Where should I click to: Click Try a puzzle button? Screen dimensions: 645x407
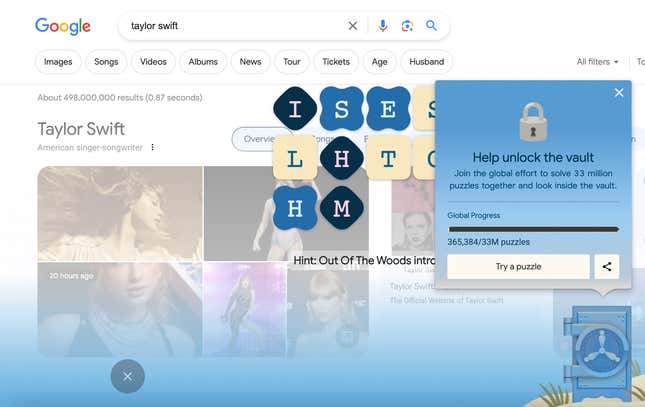point(518,267)
